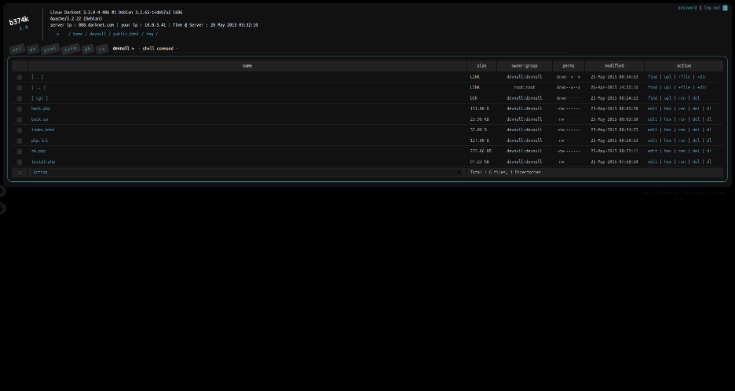Viewport: 735px width, 391px height.
Task: Click +dir in the [ . ] row
Action: pyautogui.click(x=702, y=77)
